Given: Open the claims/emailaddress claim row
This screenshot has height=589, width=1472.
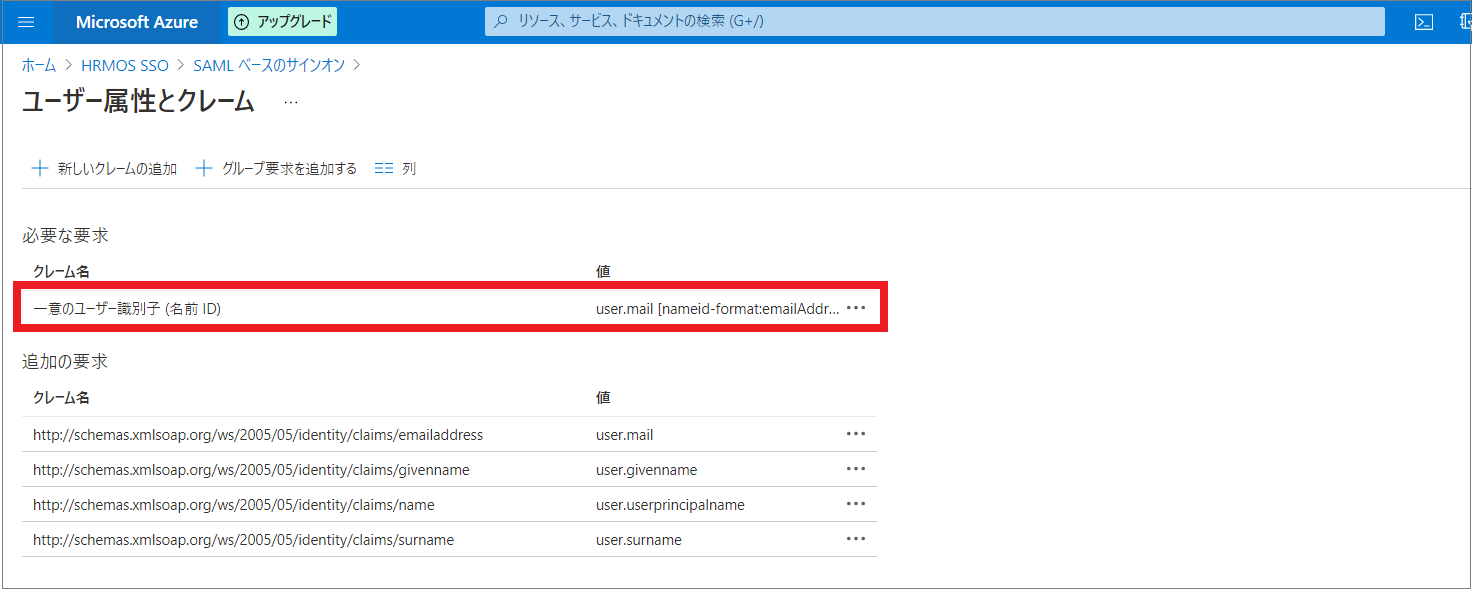Looking at the screenshot, I should click(258, 435).
